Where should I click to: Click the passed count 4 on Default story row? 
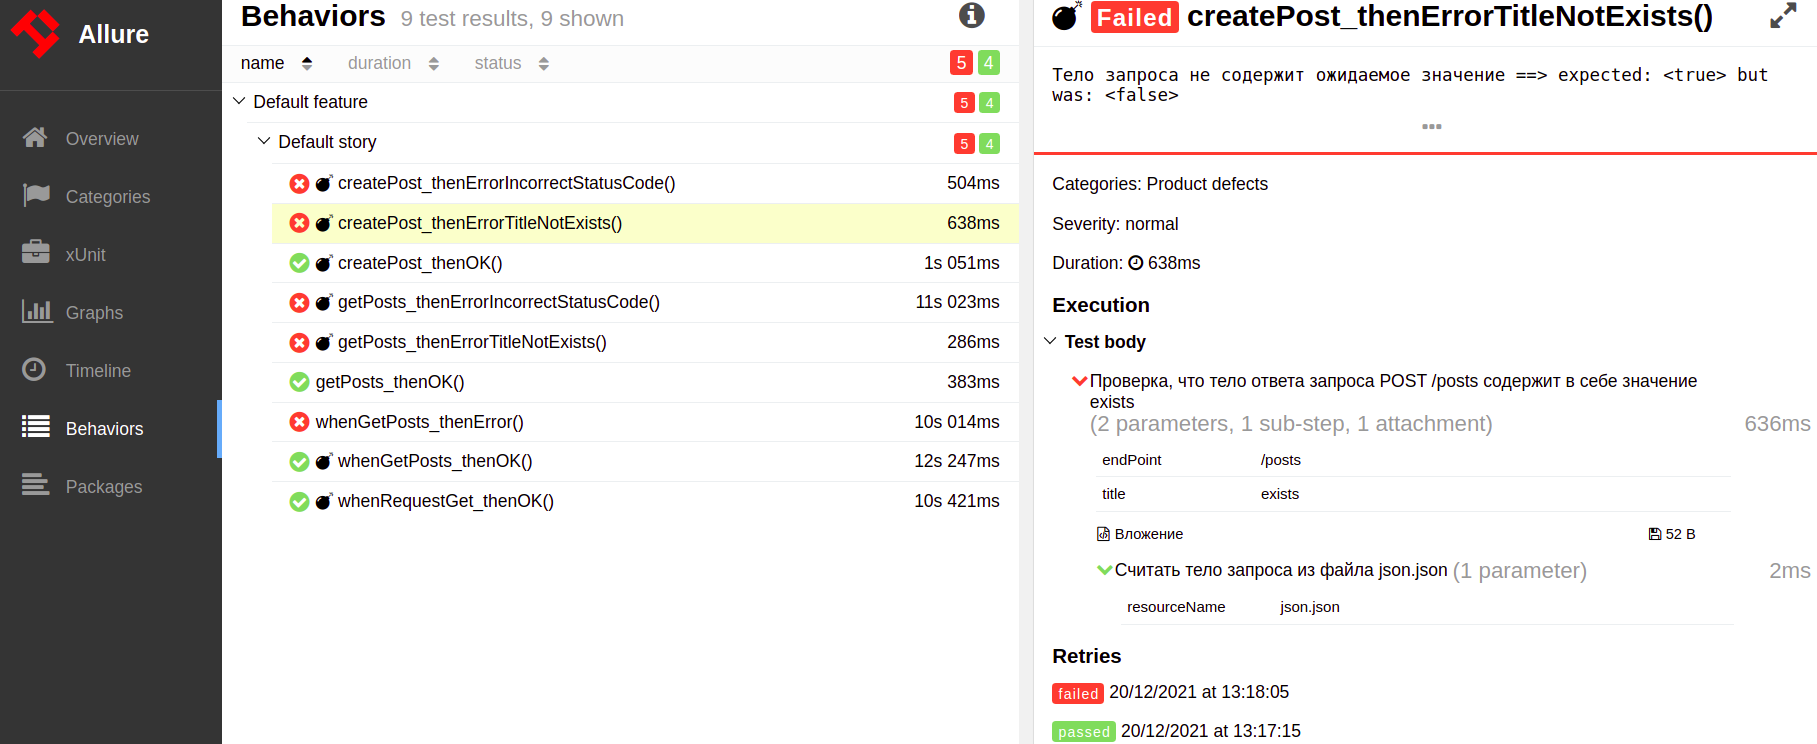(x=989, y=143)
